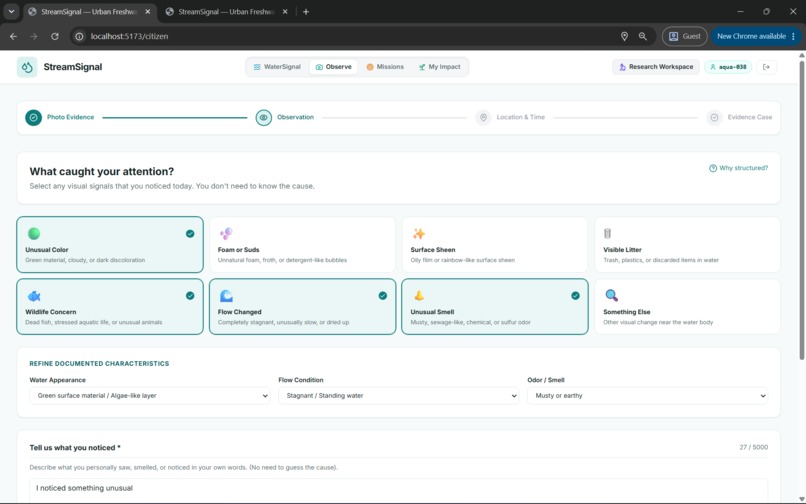Image resolution: width=806 pixels, height=504 pixels.
Task: Reload the page
Action: pos(54,37)
